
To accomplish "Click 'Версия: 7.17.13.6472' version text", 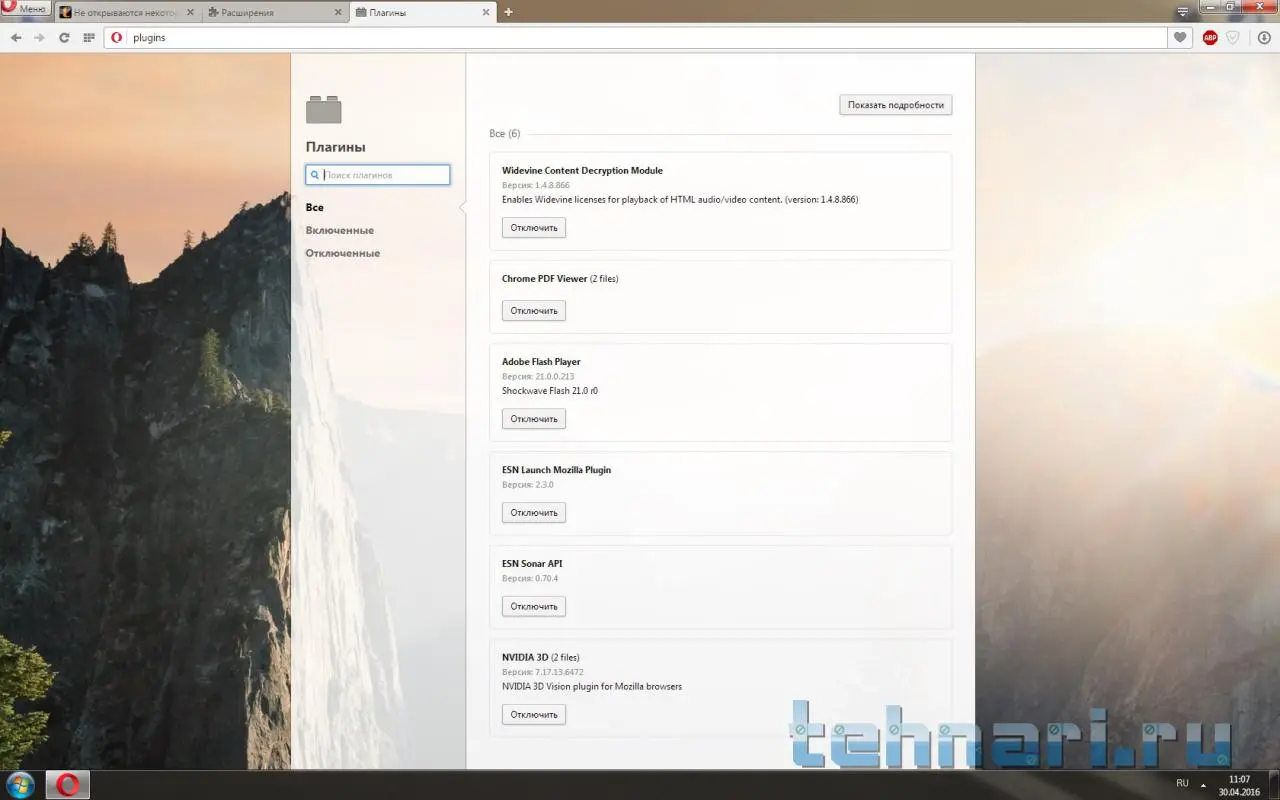I will click(543, 672).
